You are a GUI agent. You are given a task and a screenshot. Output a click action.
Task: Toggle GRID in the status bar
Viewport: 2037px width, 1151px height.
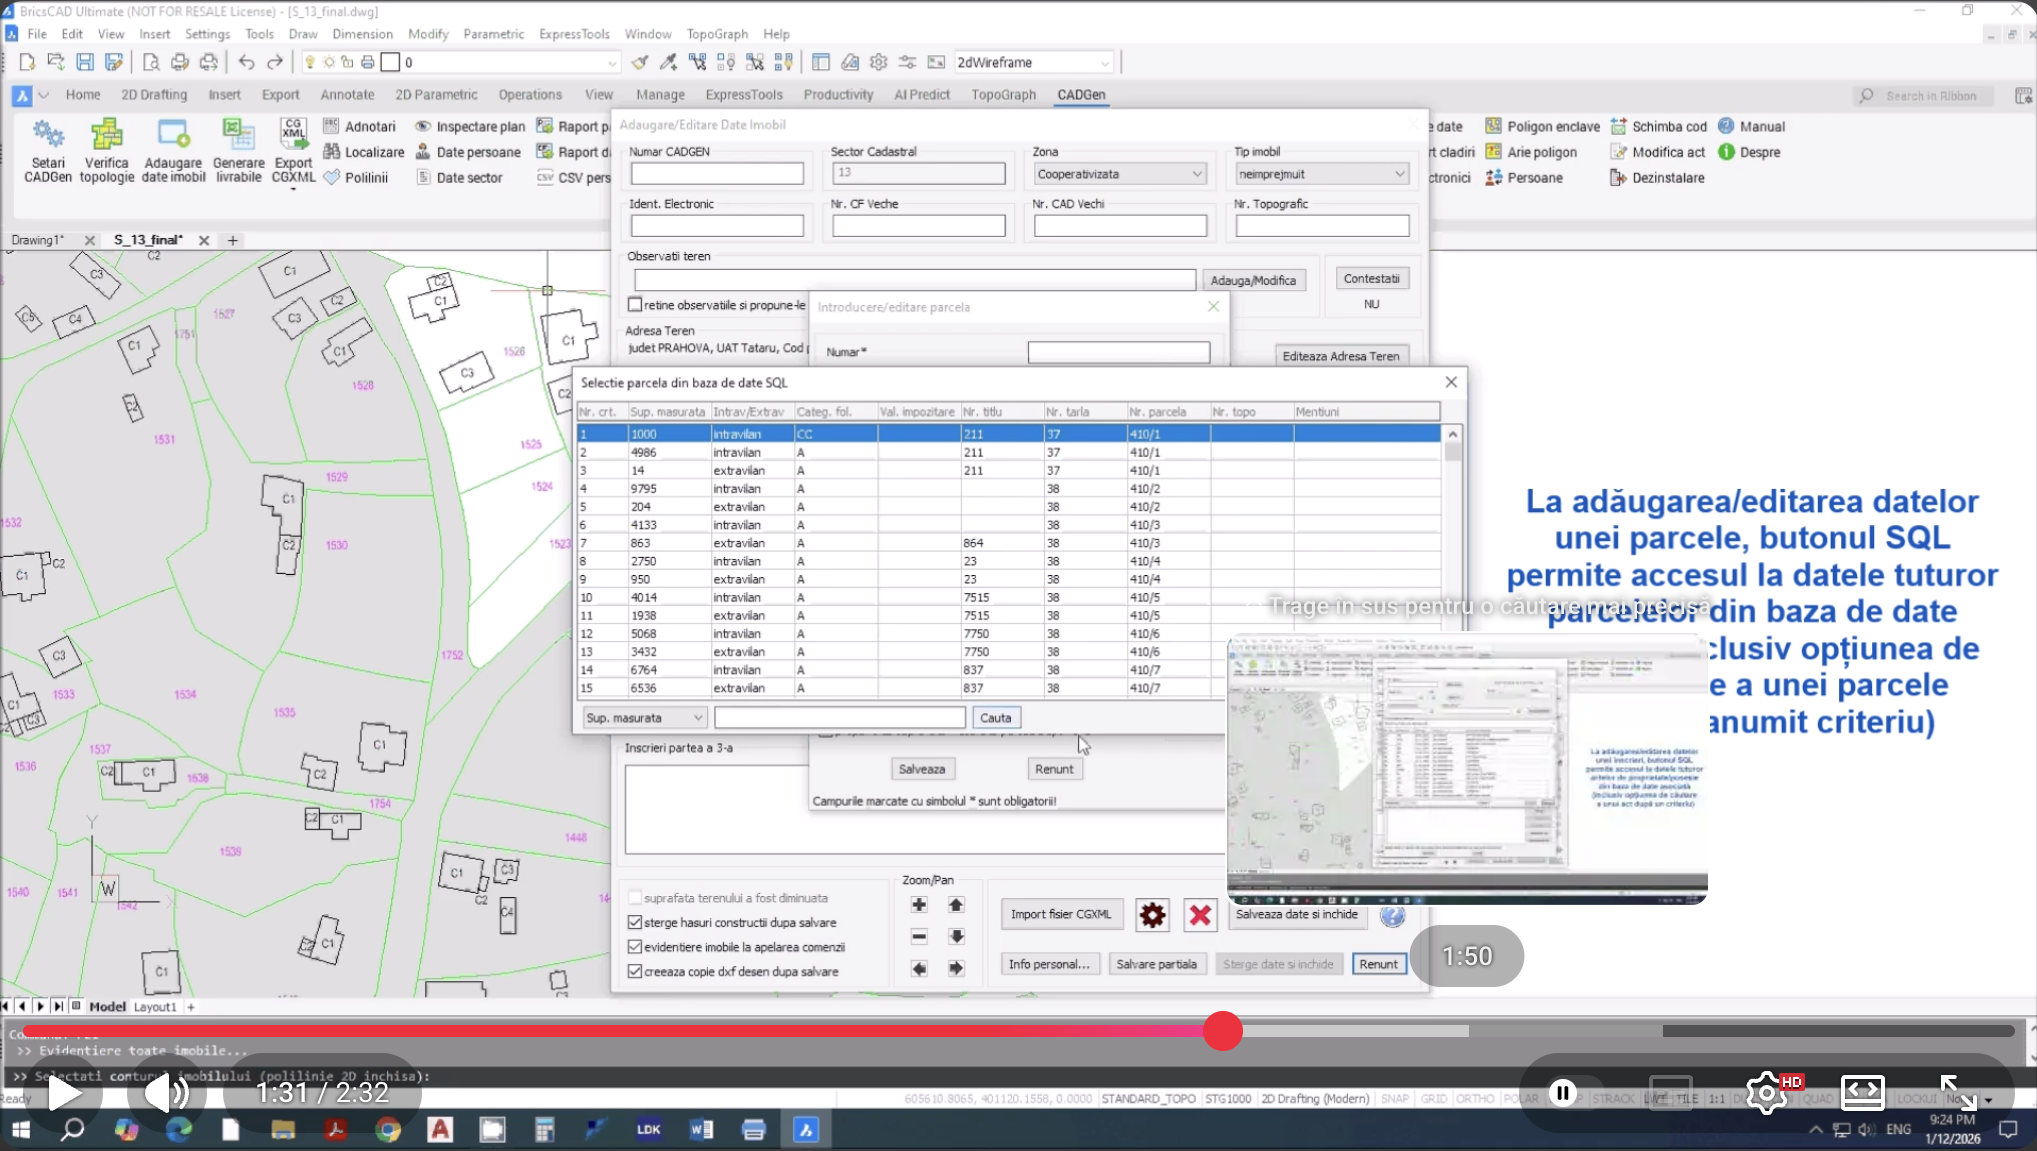coord(1434,1098)
